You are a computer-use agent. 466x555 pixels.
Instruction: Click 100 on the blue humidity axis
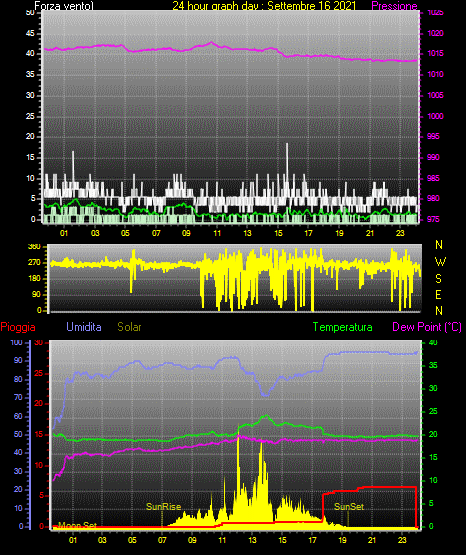16,342
